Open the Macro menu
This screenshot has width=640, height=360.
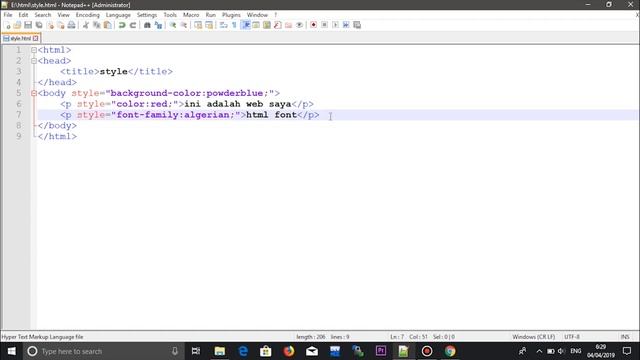point(191,15)
